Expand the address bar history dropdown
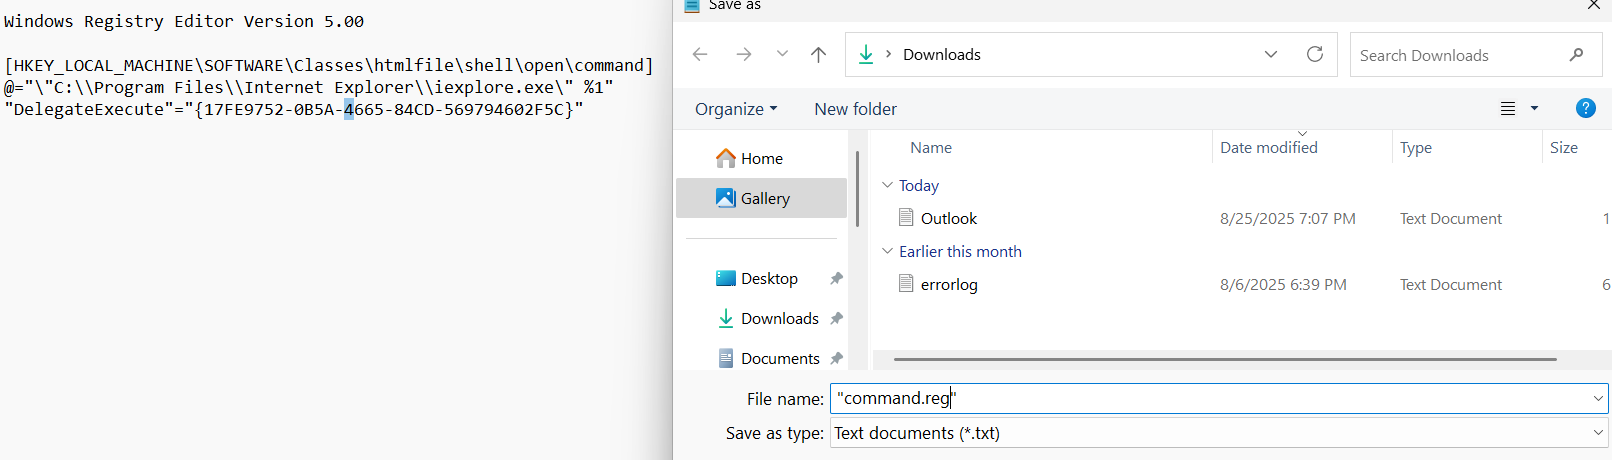This screenshot has height=460, width=1612. [x=1271, y=55]
